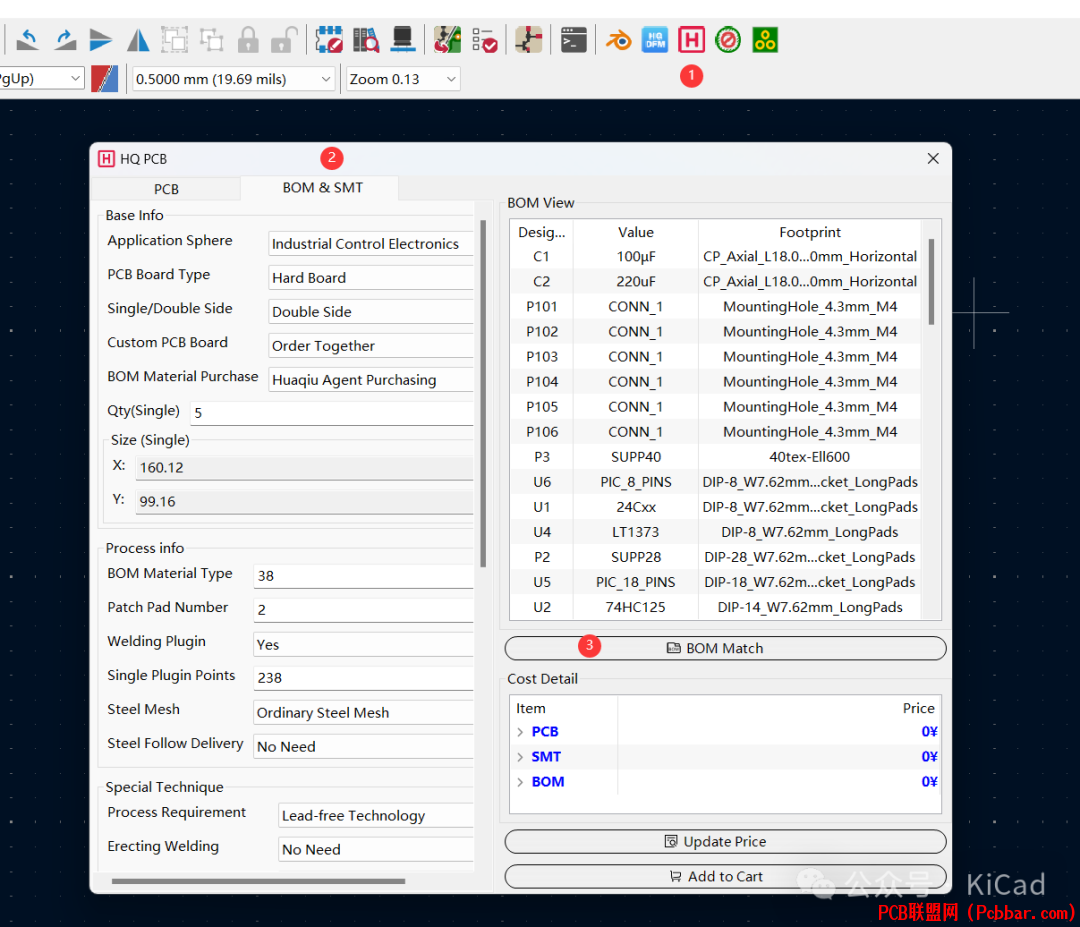Image resolution: width=1080 pixels, height=927 pixels.
Task: Open the footprint editor icon
Action: click(x=329, y=40)
